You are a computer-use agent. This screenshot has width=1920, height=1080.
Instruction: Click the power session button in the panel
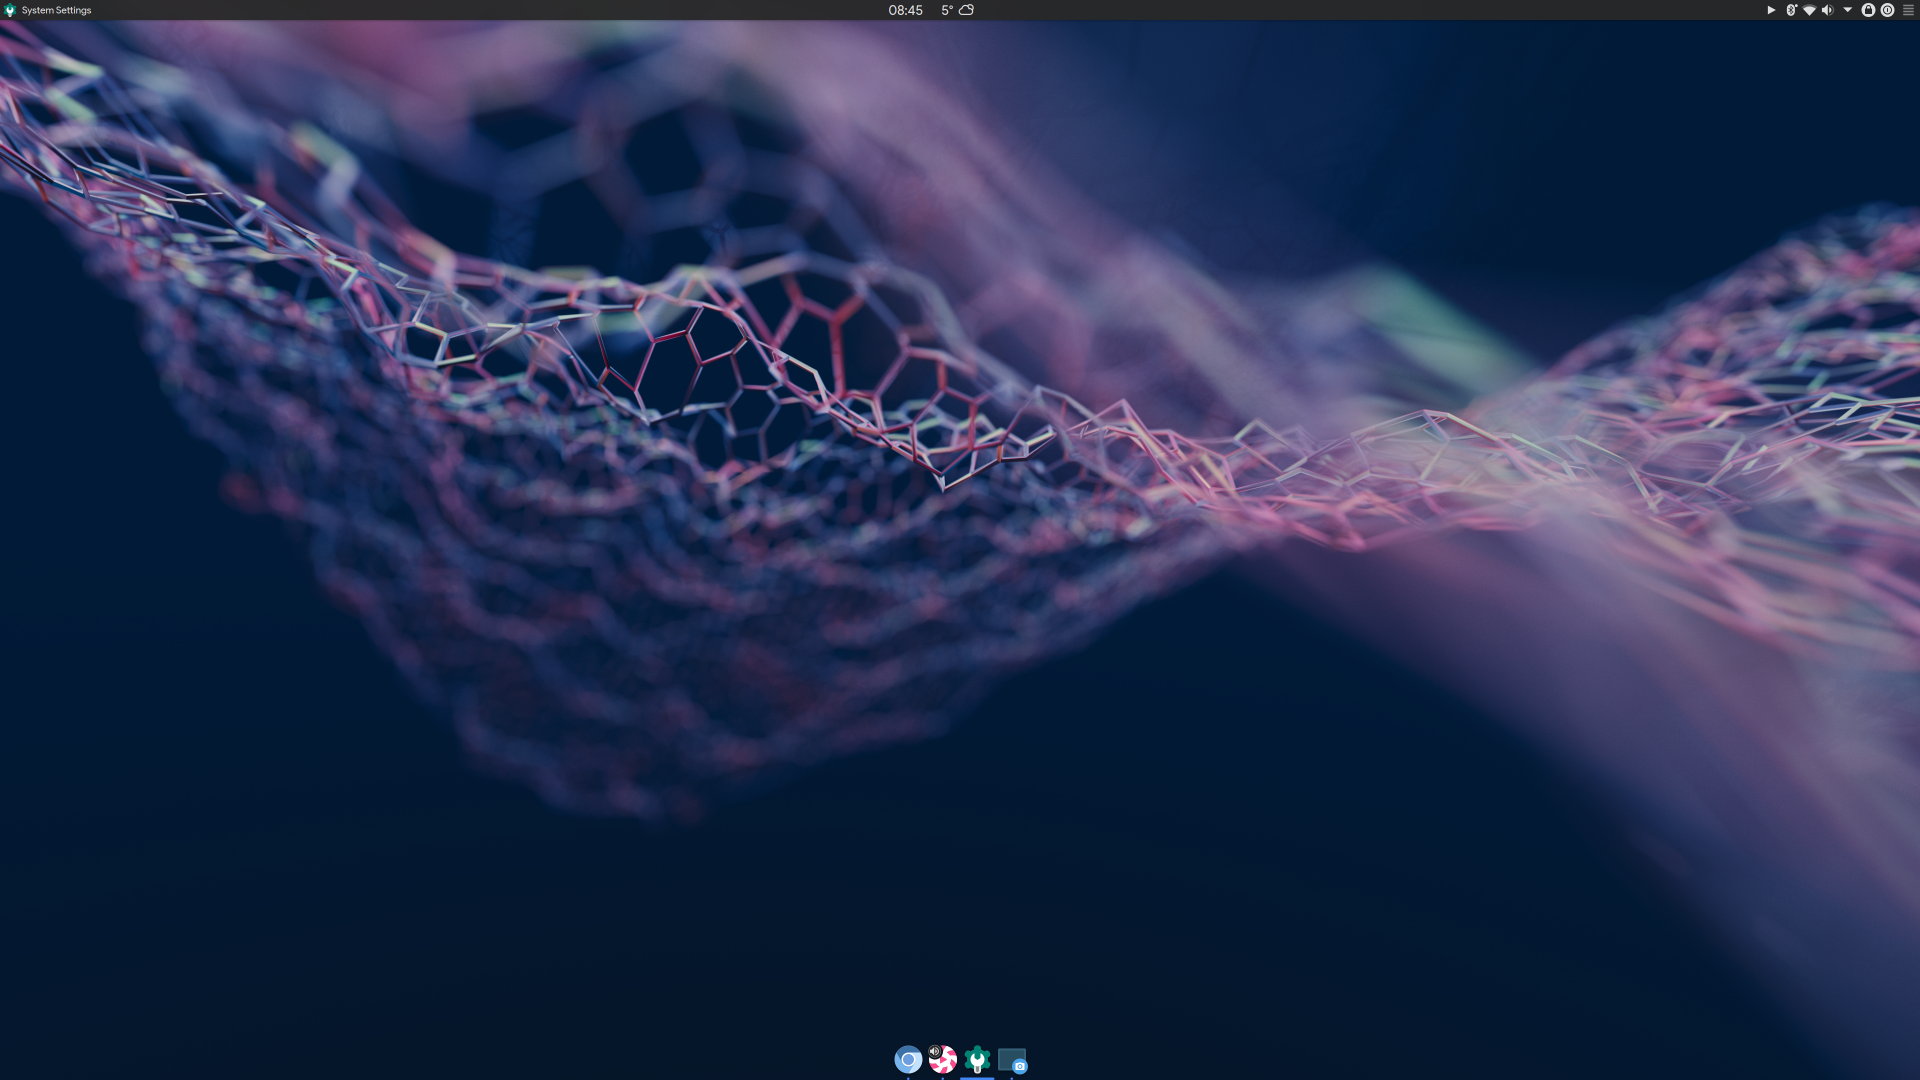click(x=1886, y=10)
